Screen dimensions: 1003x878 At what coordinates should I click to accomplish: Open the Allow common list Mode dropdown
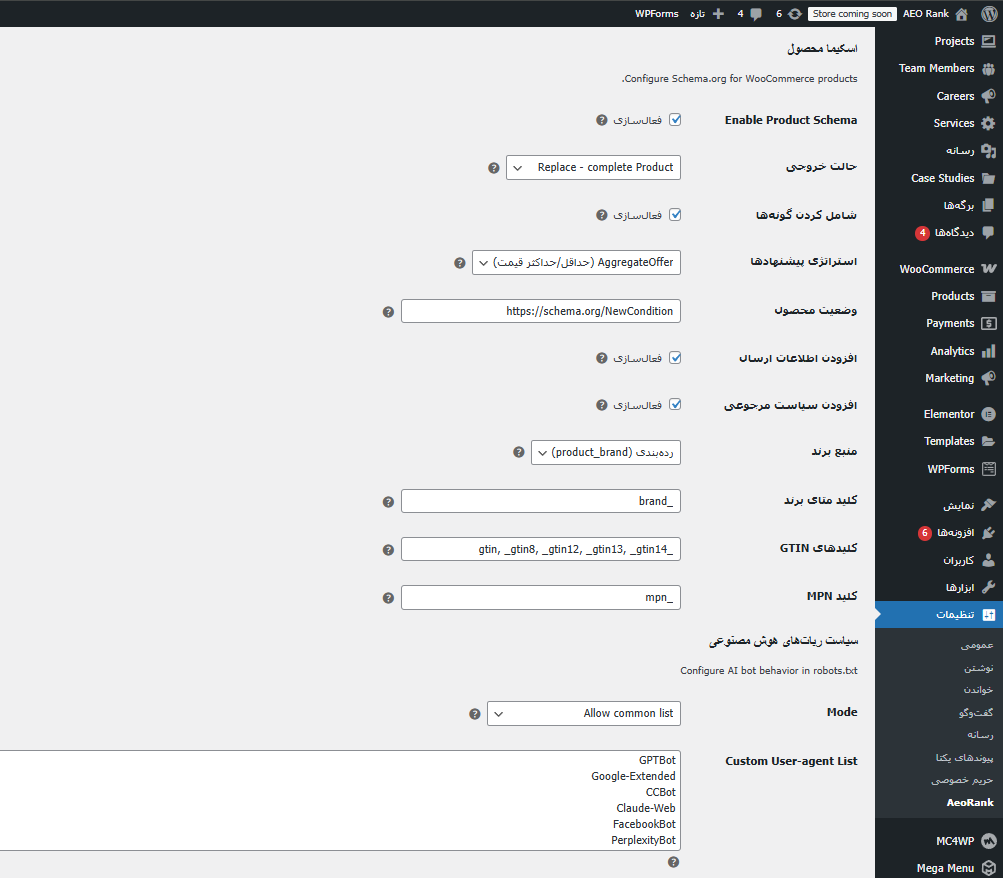pos(584,714)
